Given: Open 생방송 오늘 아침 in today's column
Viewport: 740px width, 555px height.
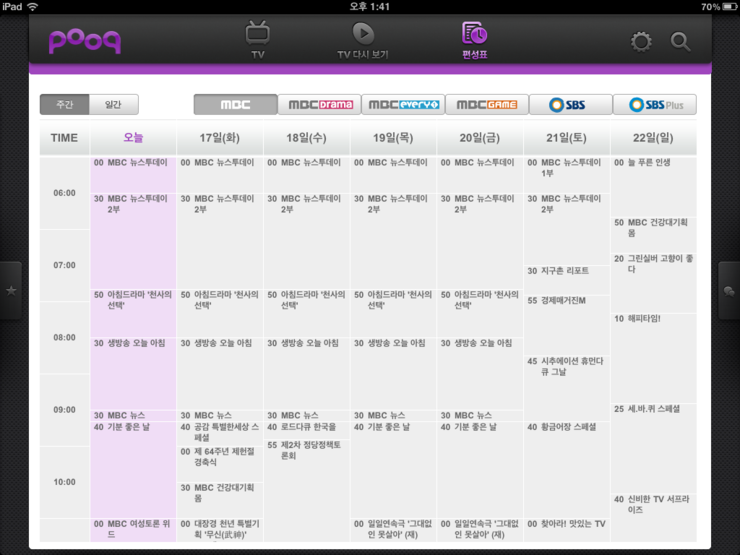Looking at the screenshot, I should click(x=130, y=343).
